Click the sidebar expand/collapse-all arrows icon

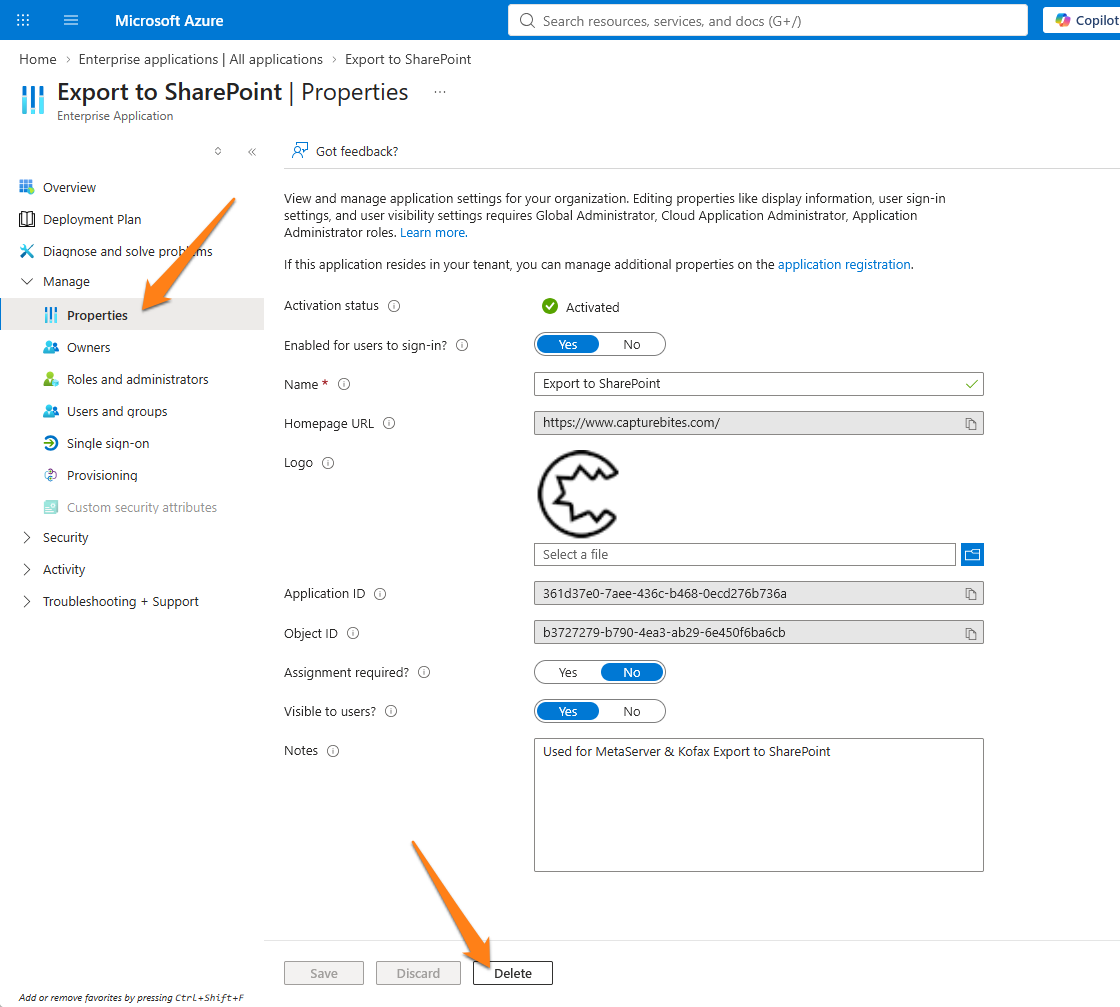(218, 151)
